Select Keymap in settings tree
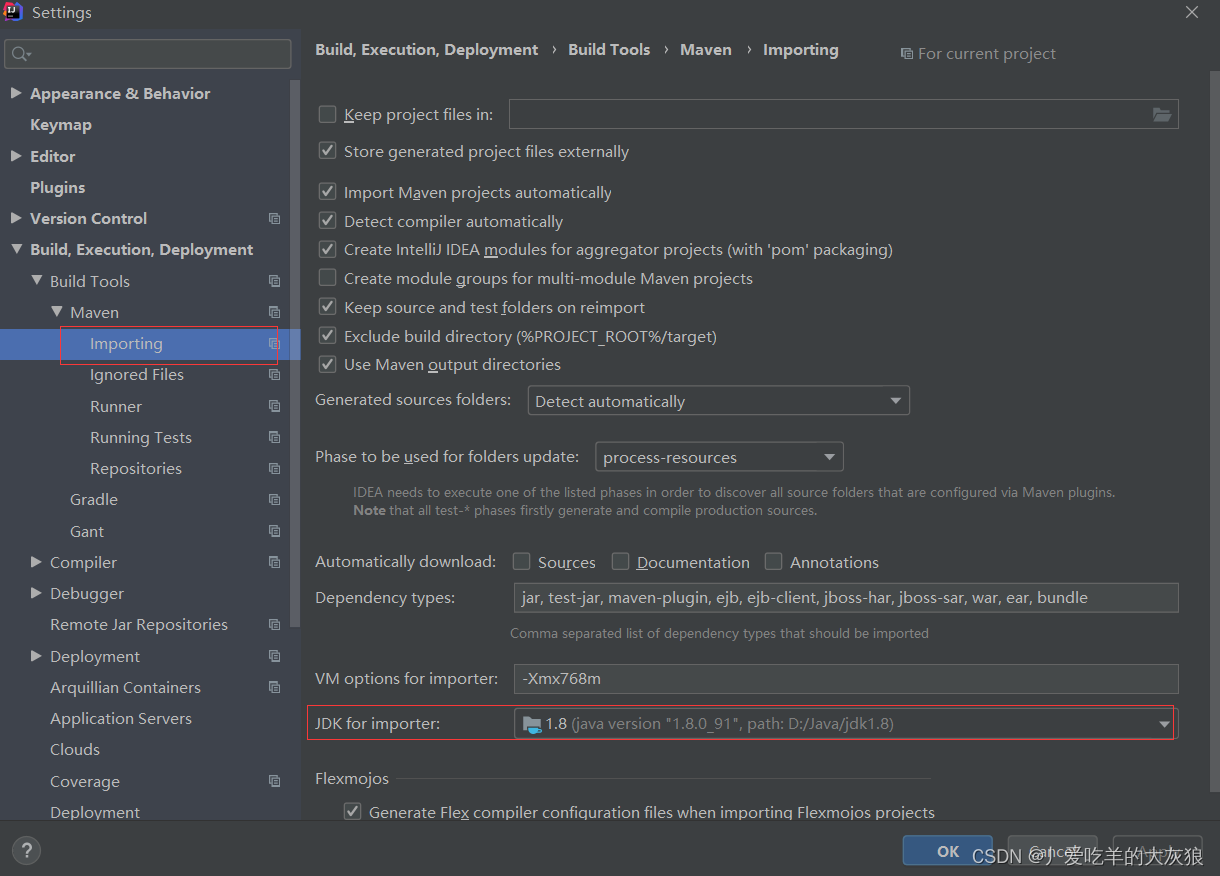The image size is (1220, 876). (61, 125)
